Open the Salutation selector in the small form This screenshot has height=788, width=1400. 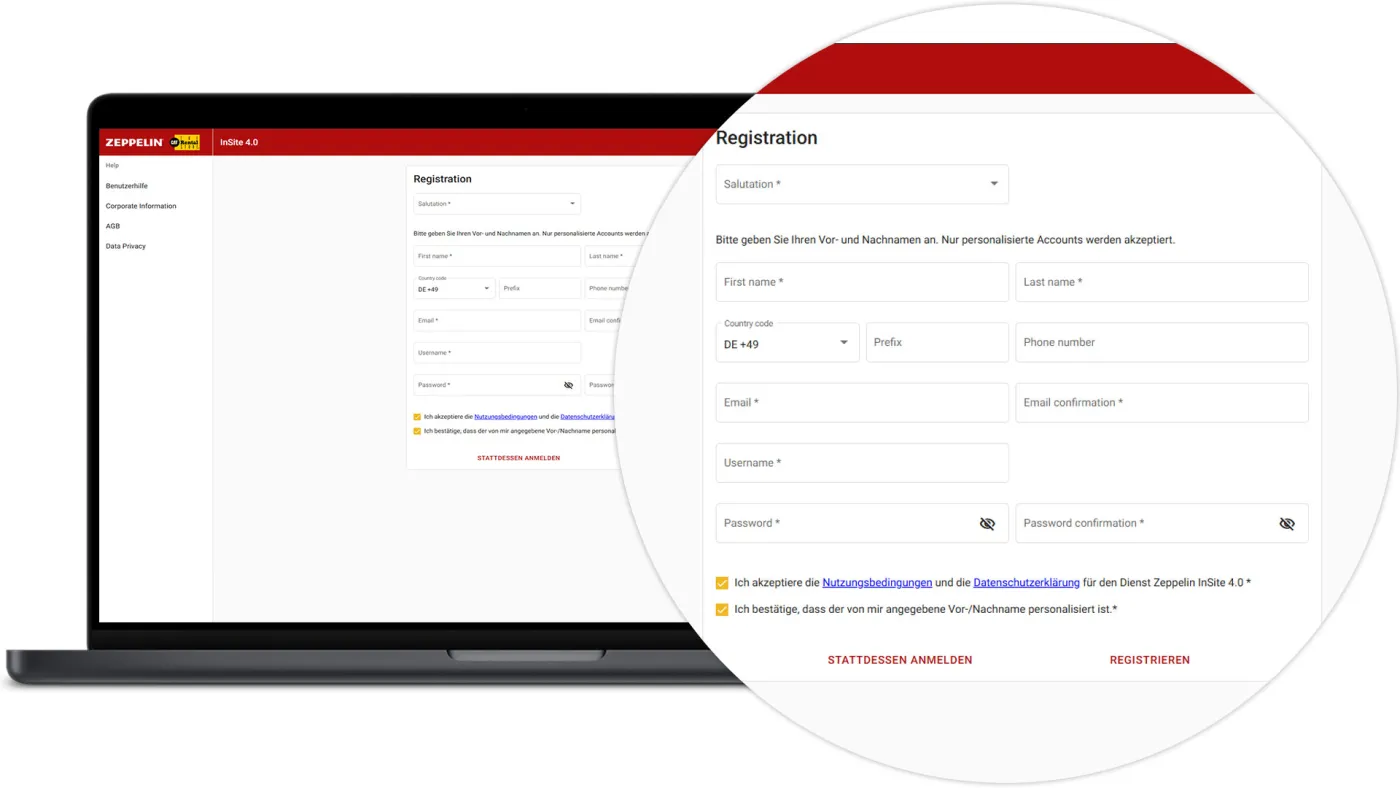(497, 203)
